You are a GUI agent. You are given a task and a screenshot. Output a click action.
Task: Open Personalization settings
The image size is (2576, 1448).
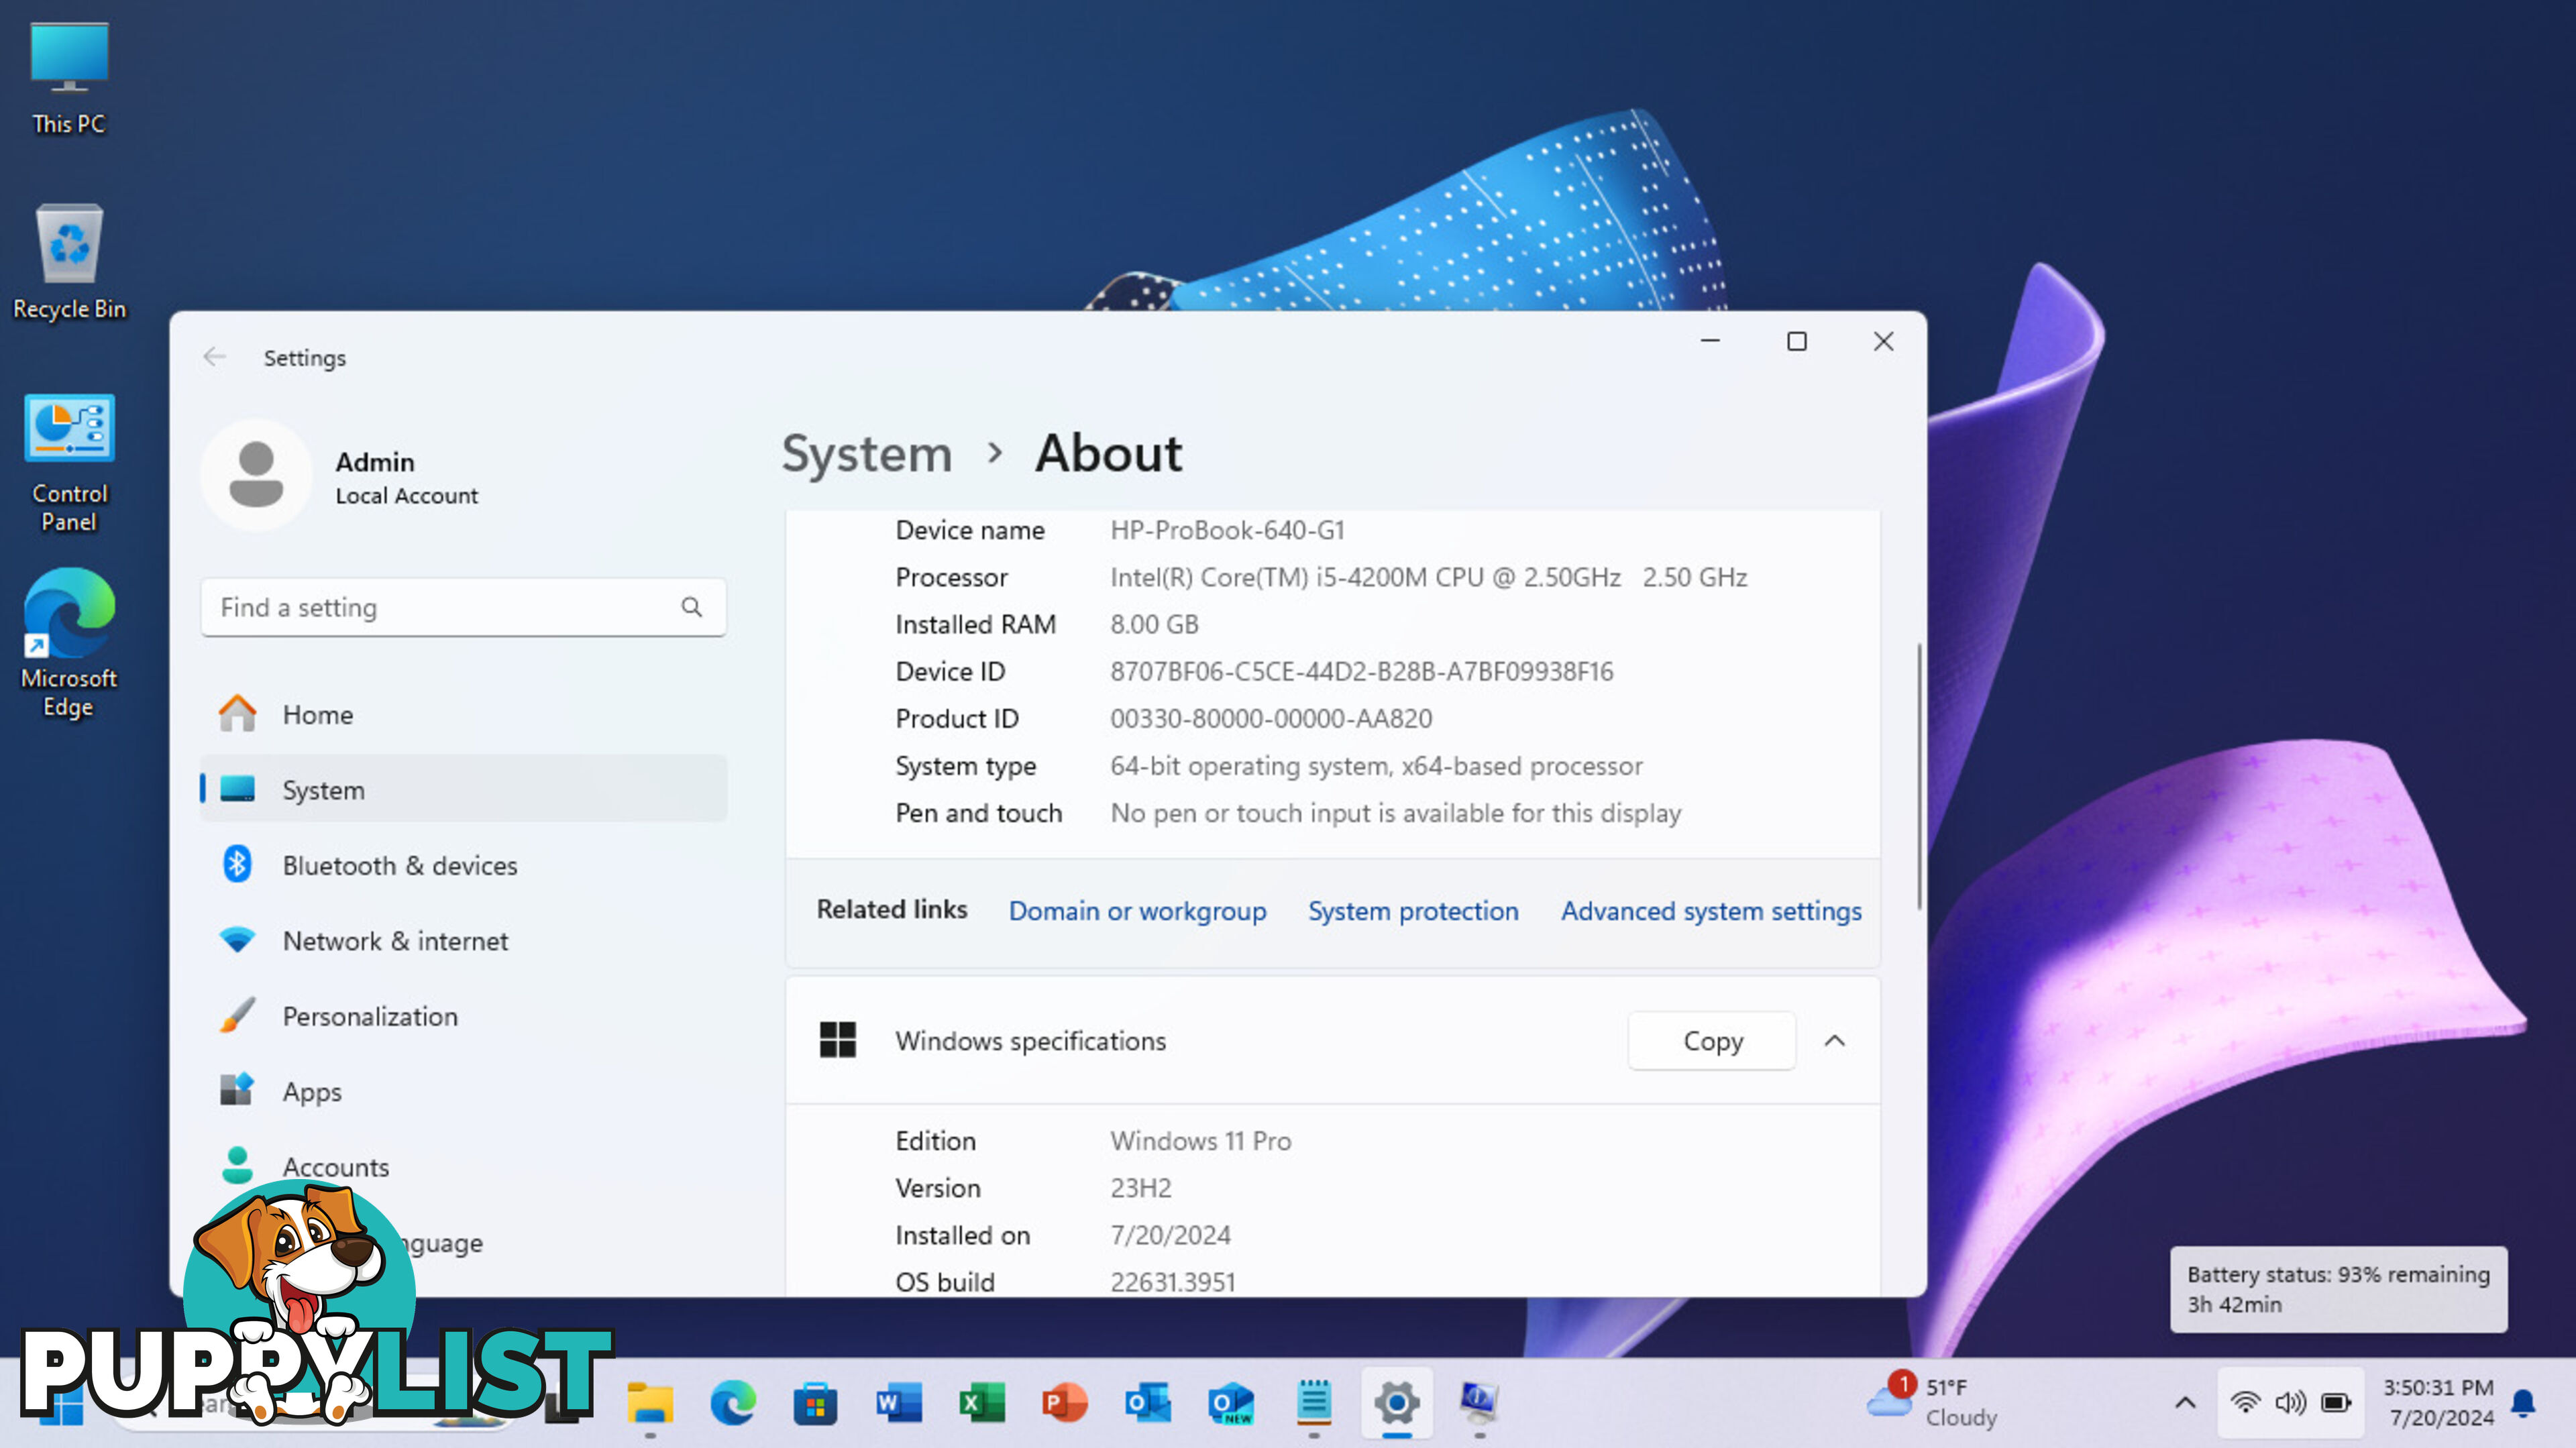click(x=463, y=1016)
